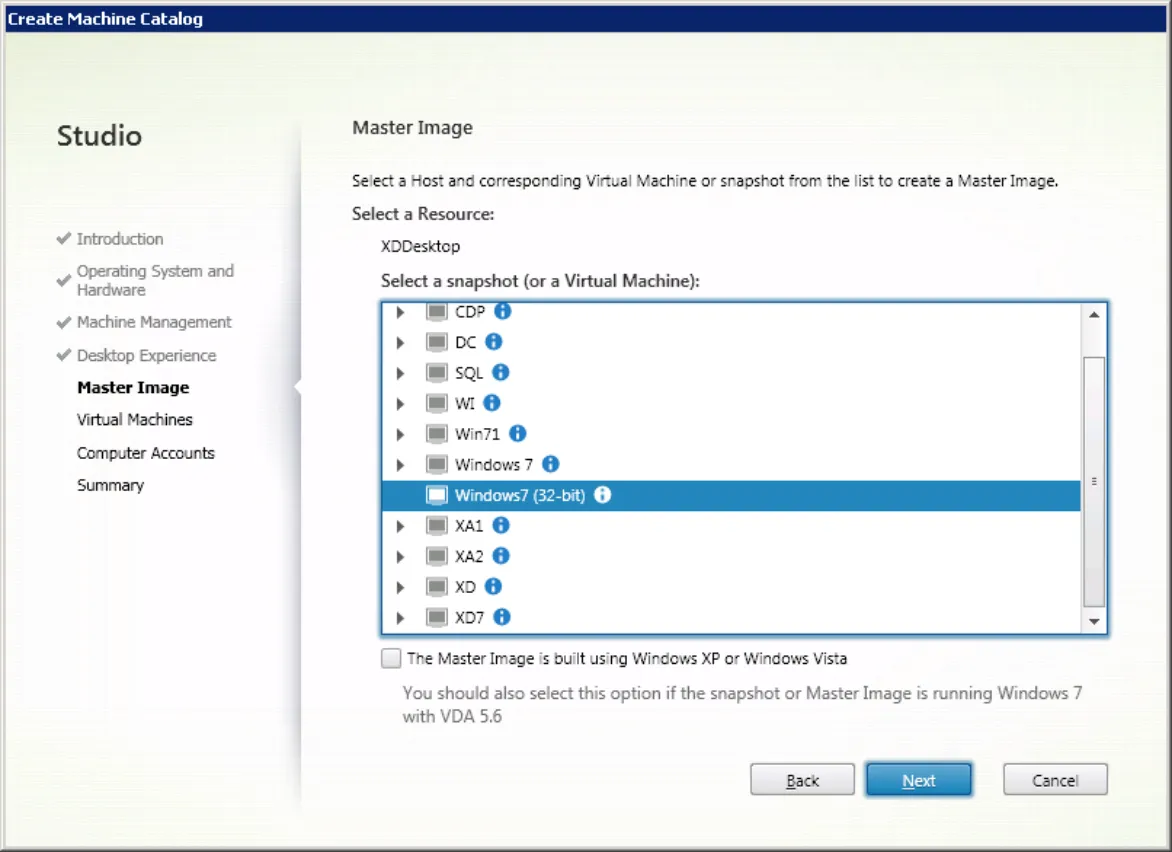1172x852 pixels.
Task: Click the snapshot list scrollbar thumb
Action: (x=1094, y=482)
